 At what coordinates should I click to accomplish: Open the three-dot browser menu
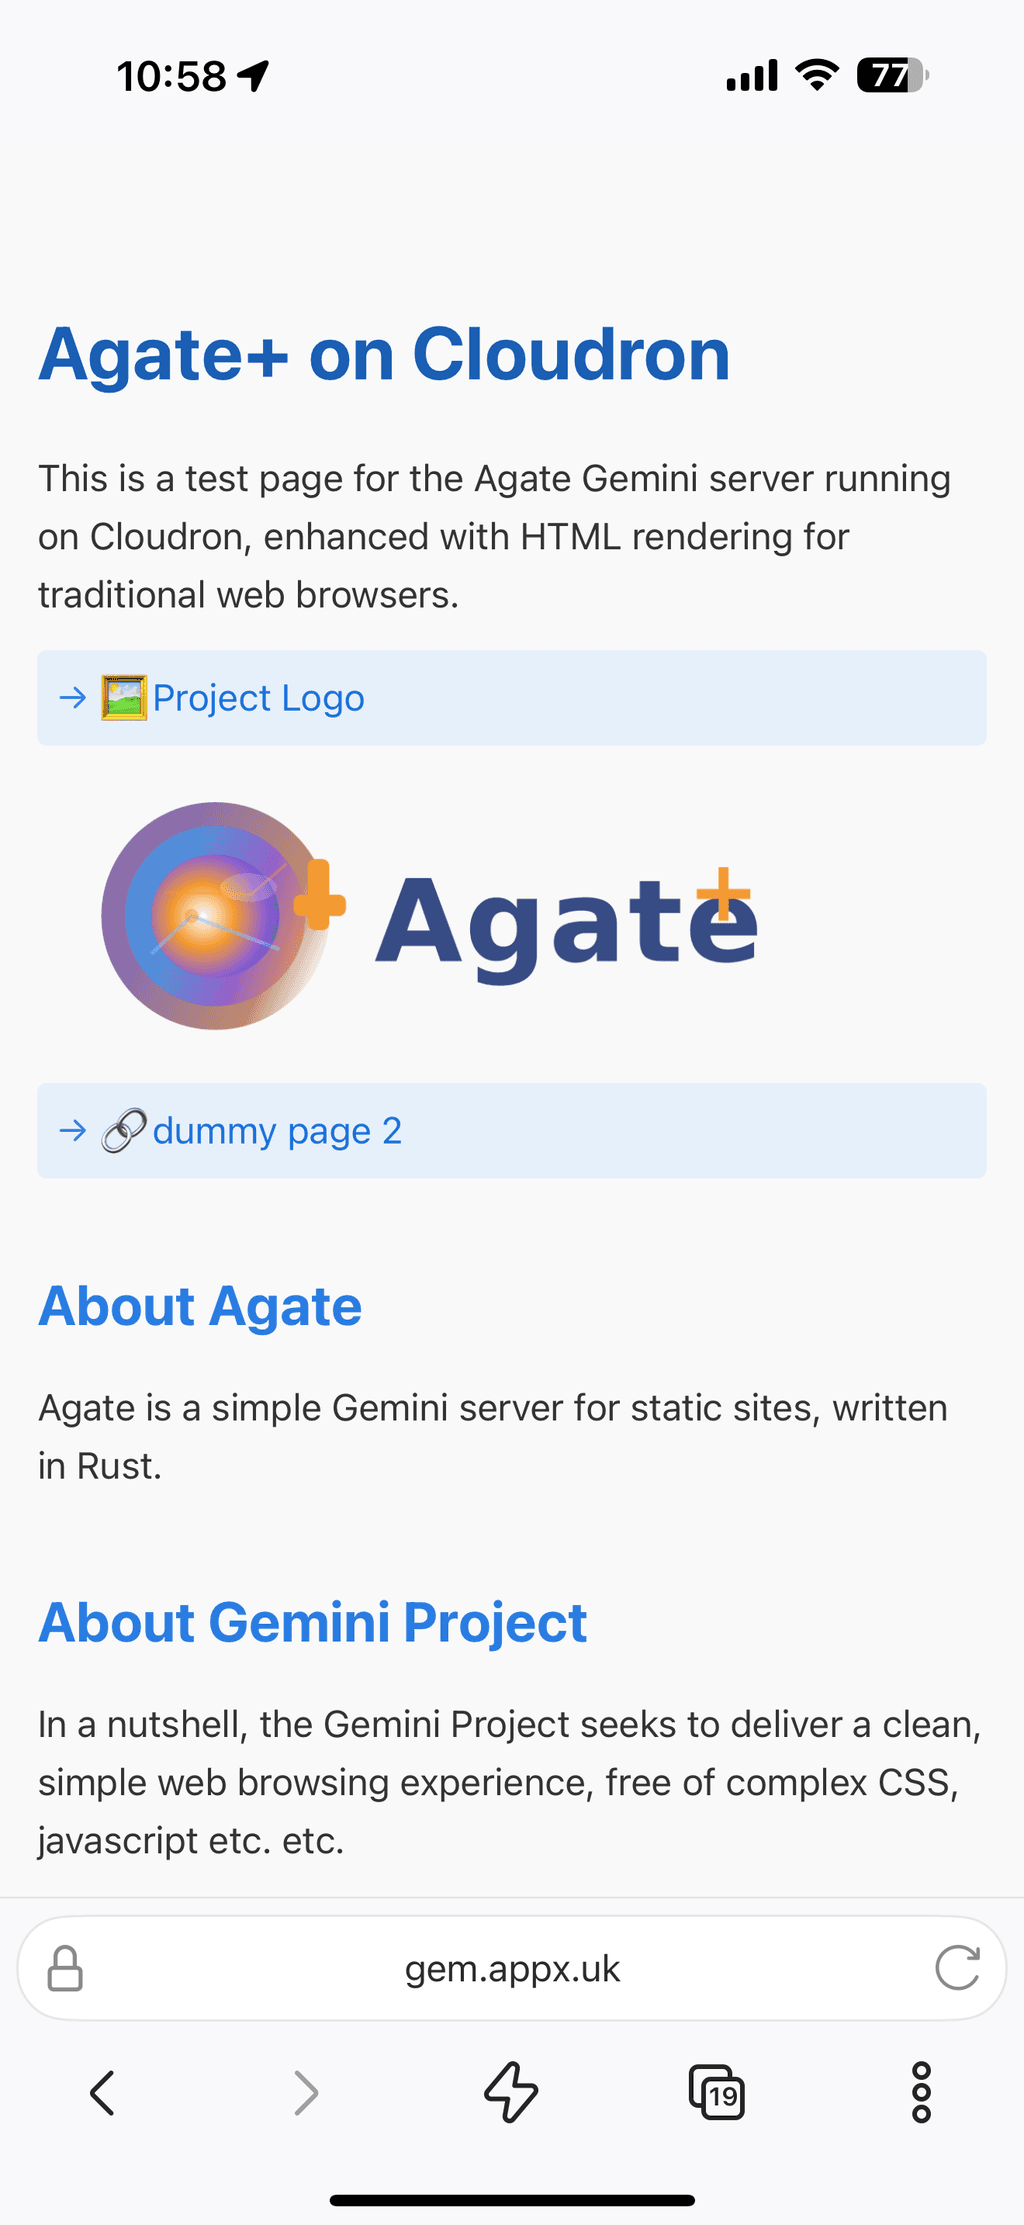[921, 2092]
